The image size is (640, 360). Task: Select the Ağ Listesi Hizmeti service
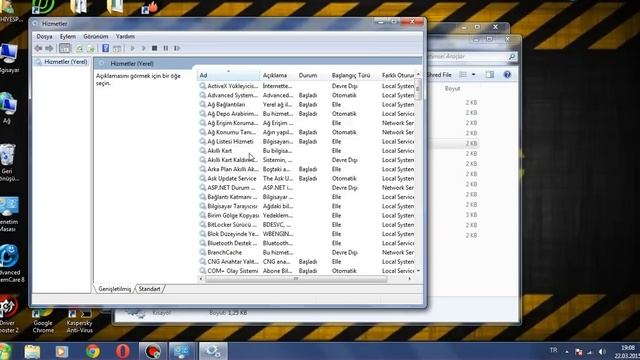(307, 141)
